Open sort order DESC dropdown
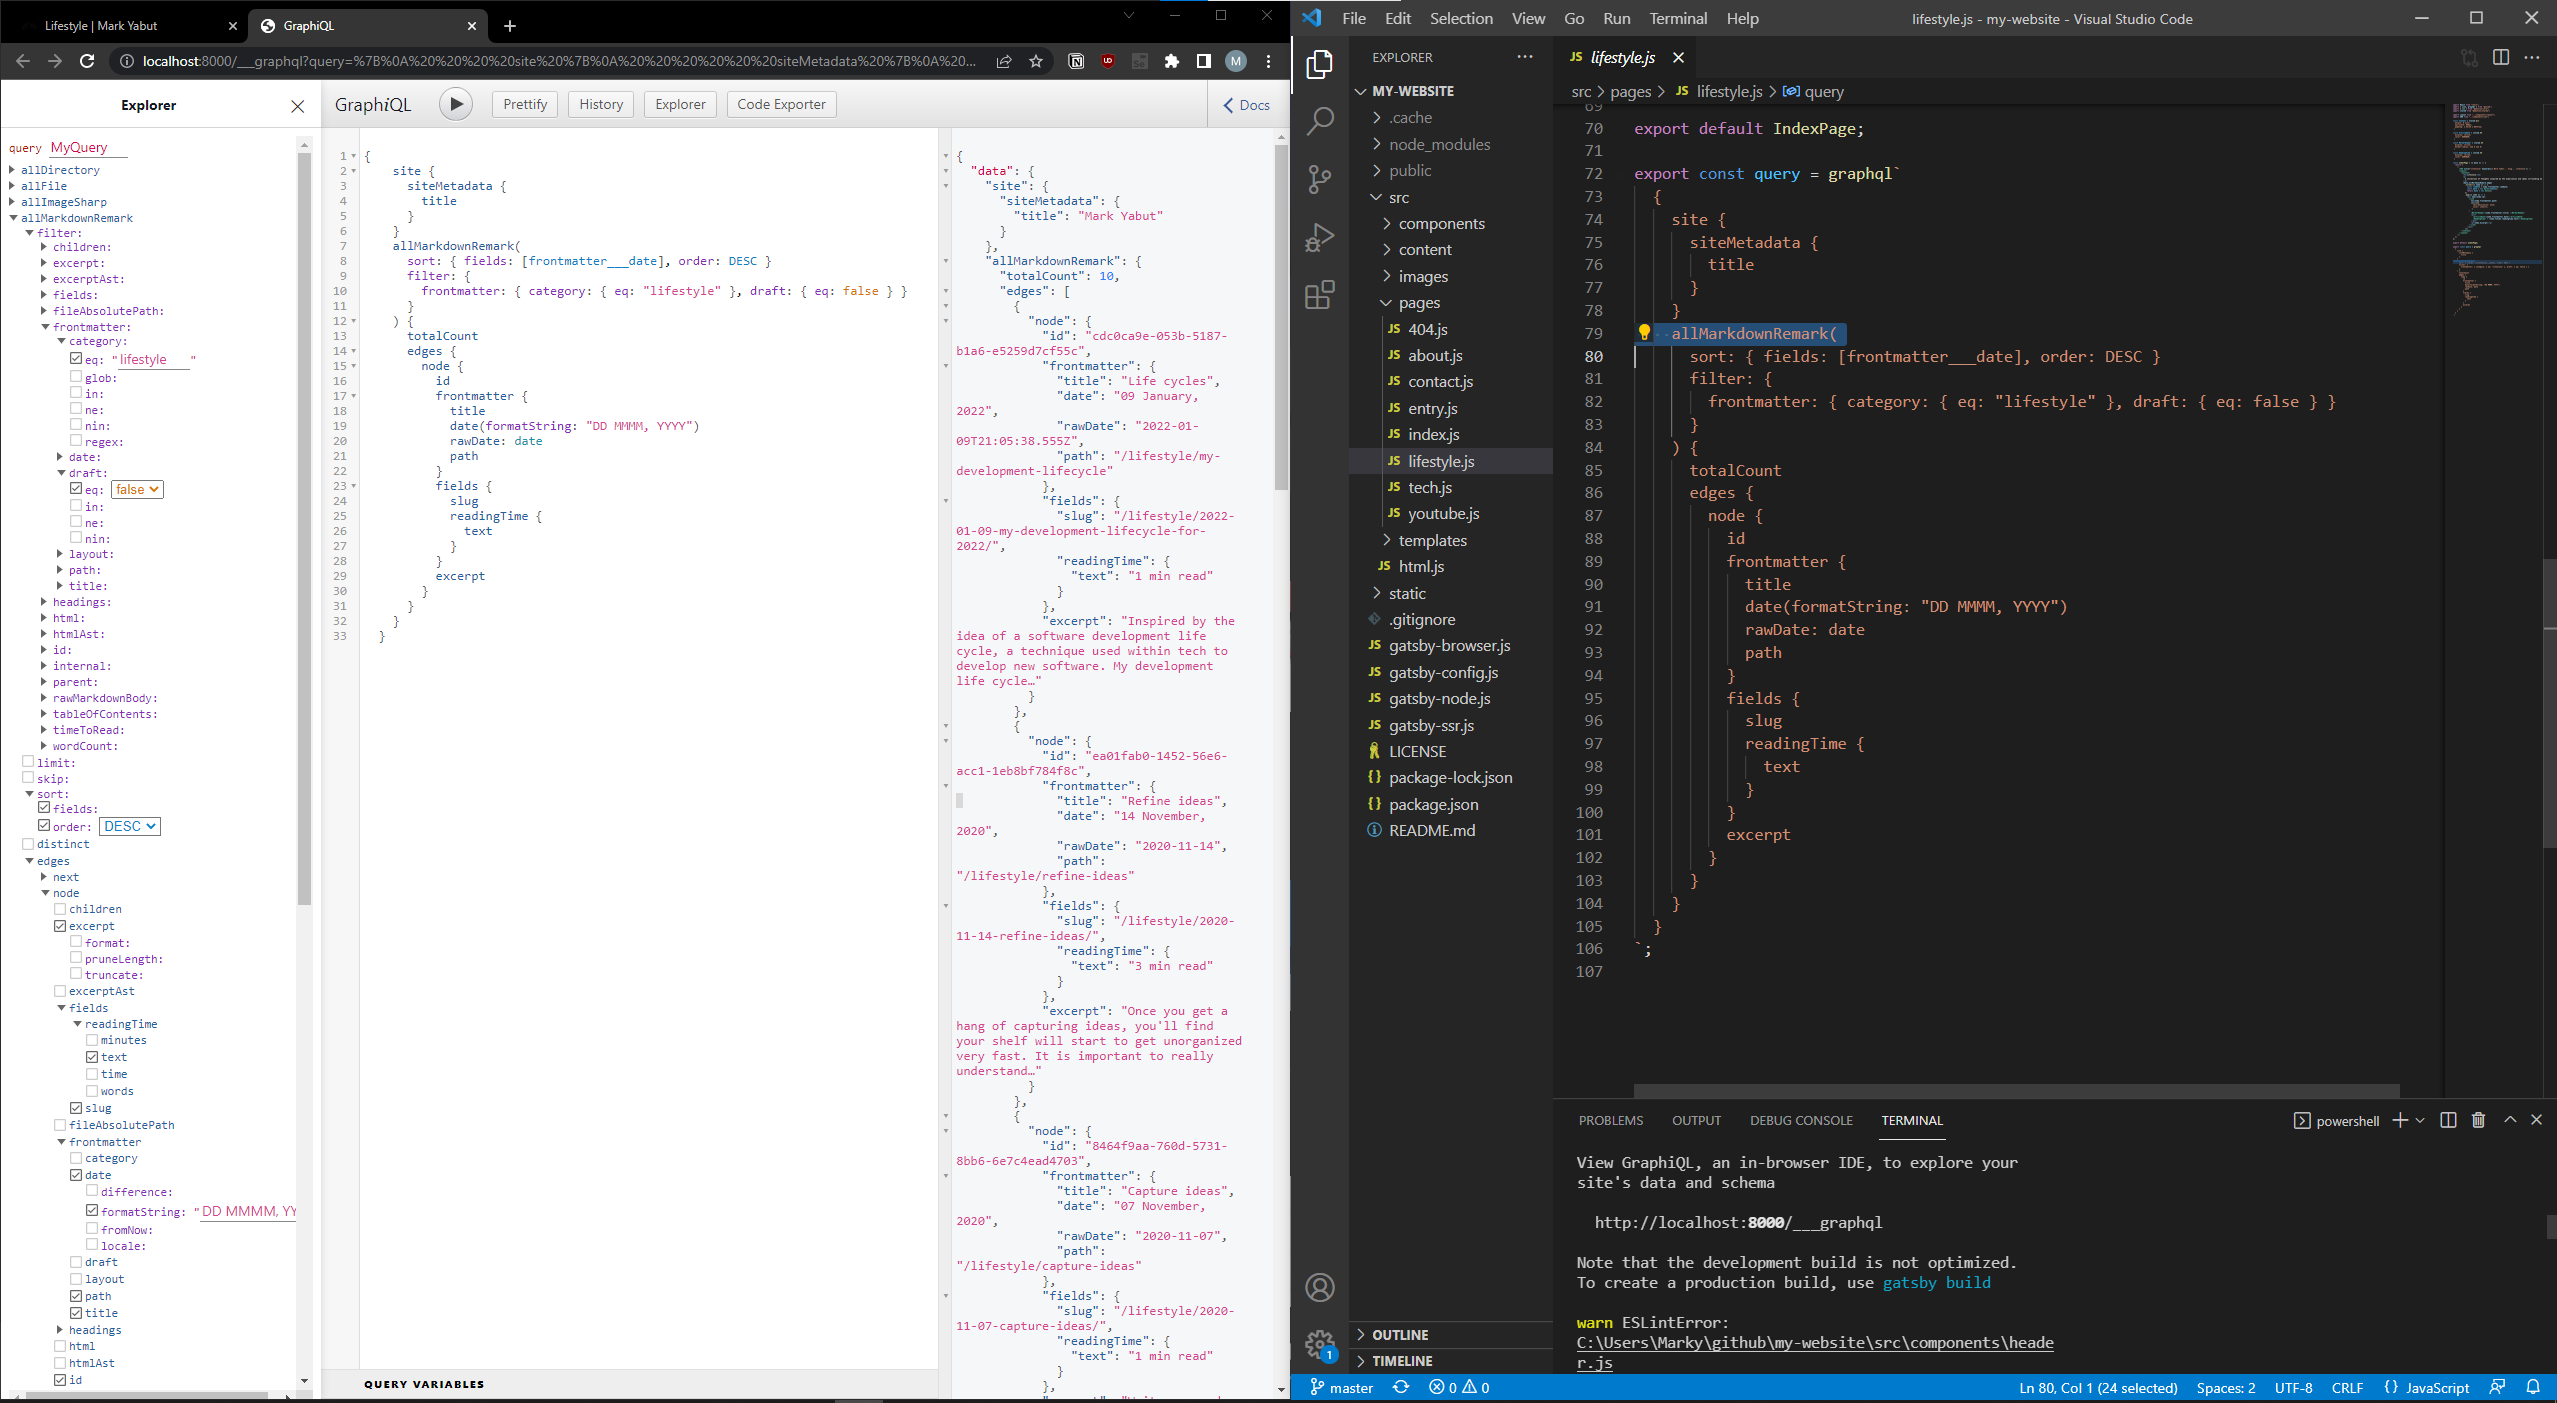Image resolution: width=2557 pixels, height=1403 pixels. click(x=130, y=826)
